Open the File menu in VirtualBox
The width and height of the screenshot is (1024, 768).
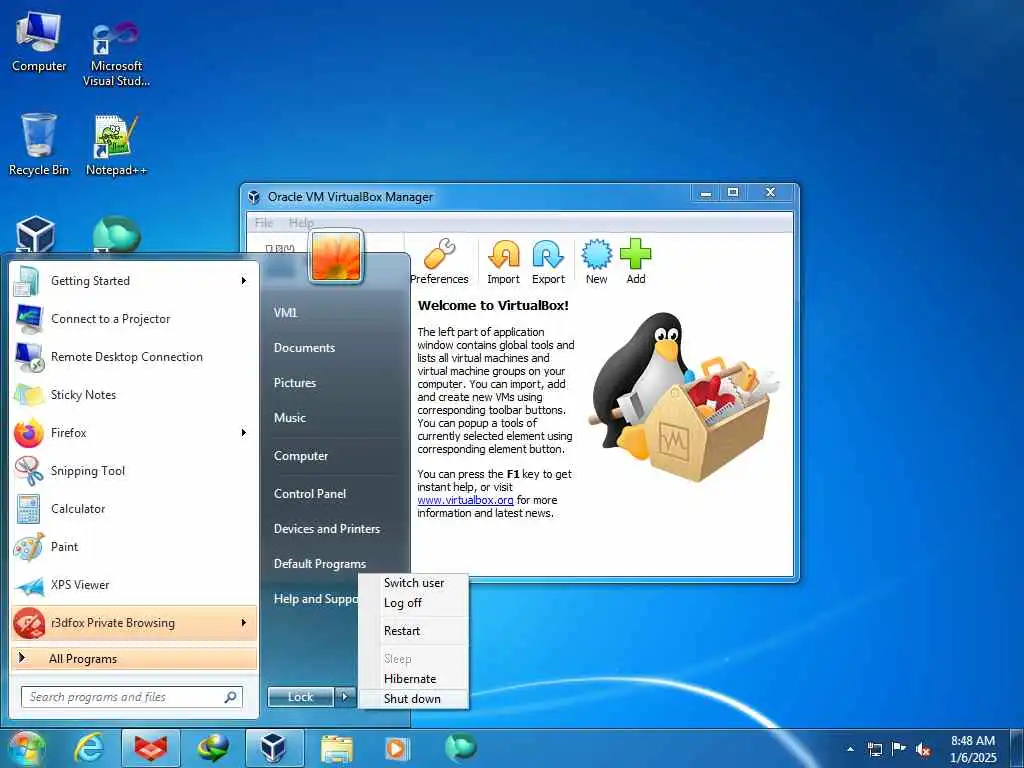pyautogui.click(x=264, y=223)
